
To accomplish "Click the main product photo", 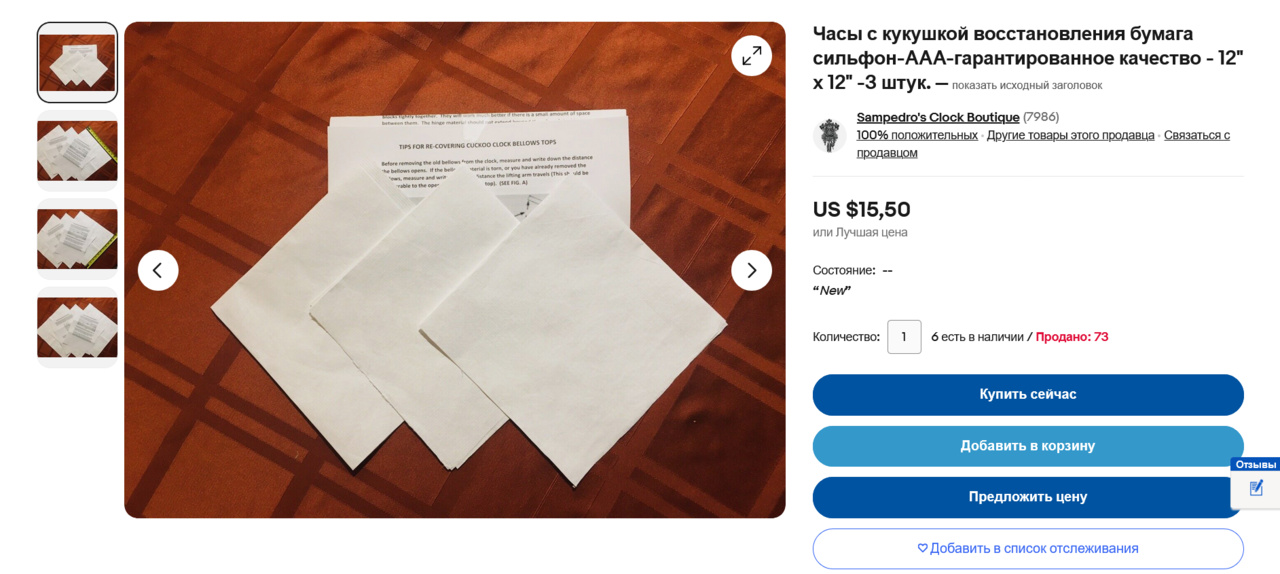I will coord(455,270).
